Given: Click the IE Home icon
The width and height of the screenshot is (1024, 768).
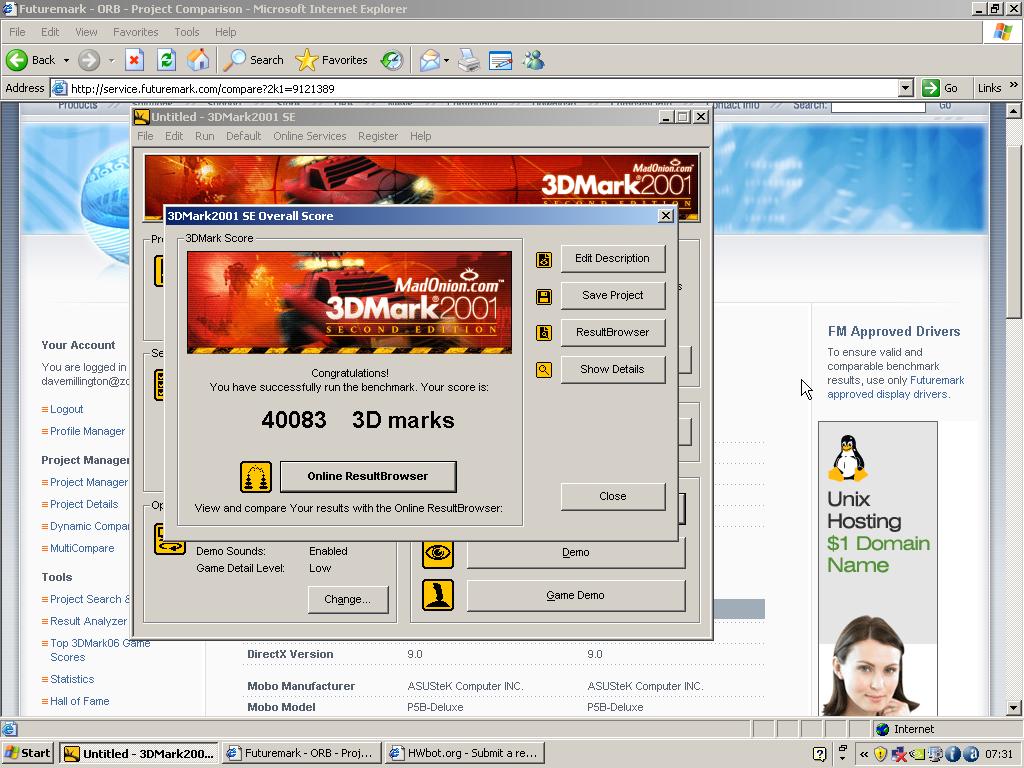Looking at the screenshot, I should click(198, 60).
